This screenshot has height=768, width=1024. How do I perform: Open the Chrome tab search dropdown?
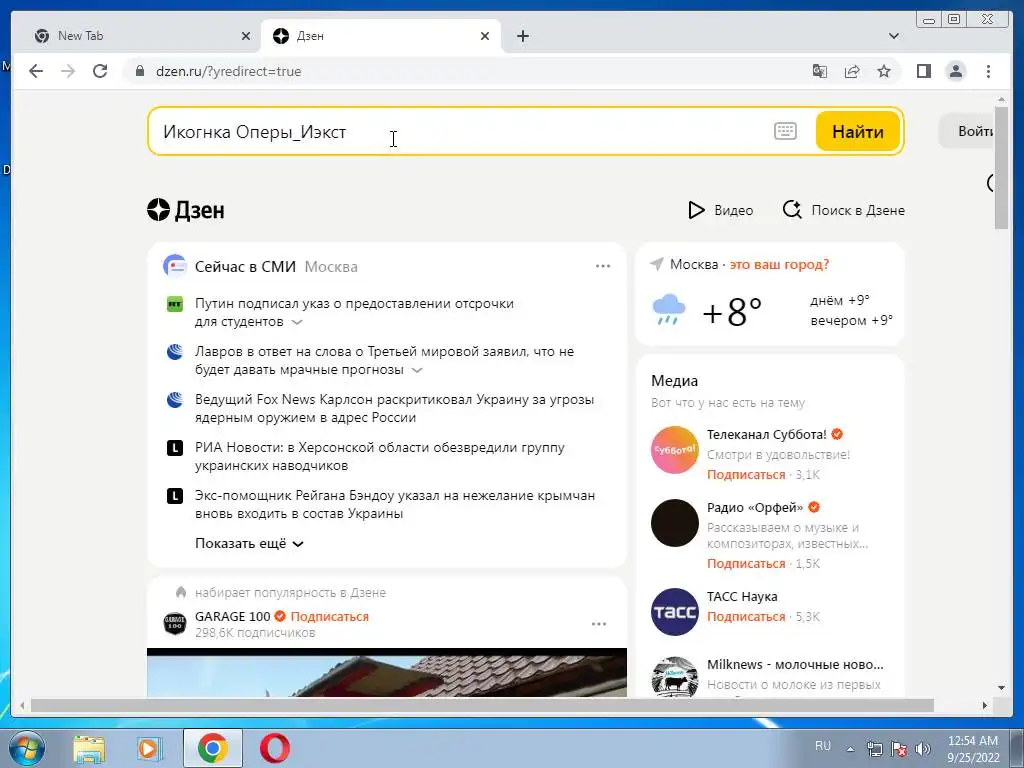click(x=893, y=36)
